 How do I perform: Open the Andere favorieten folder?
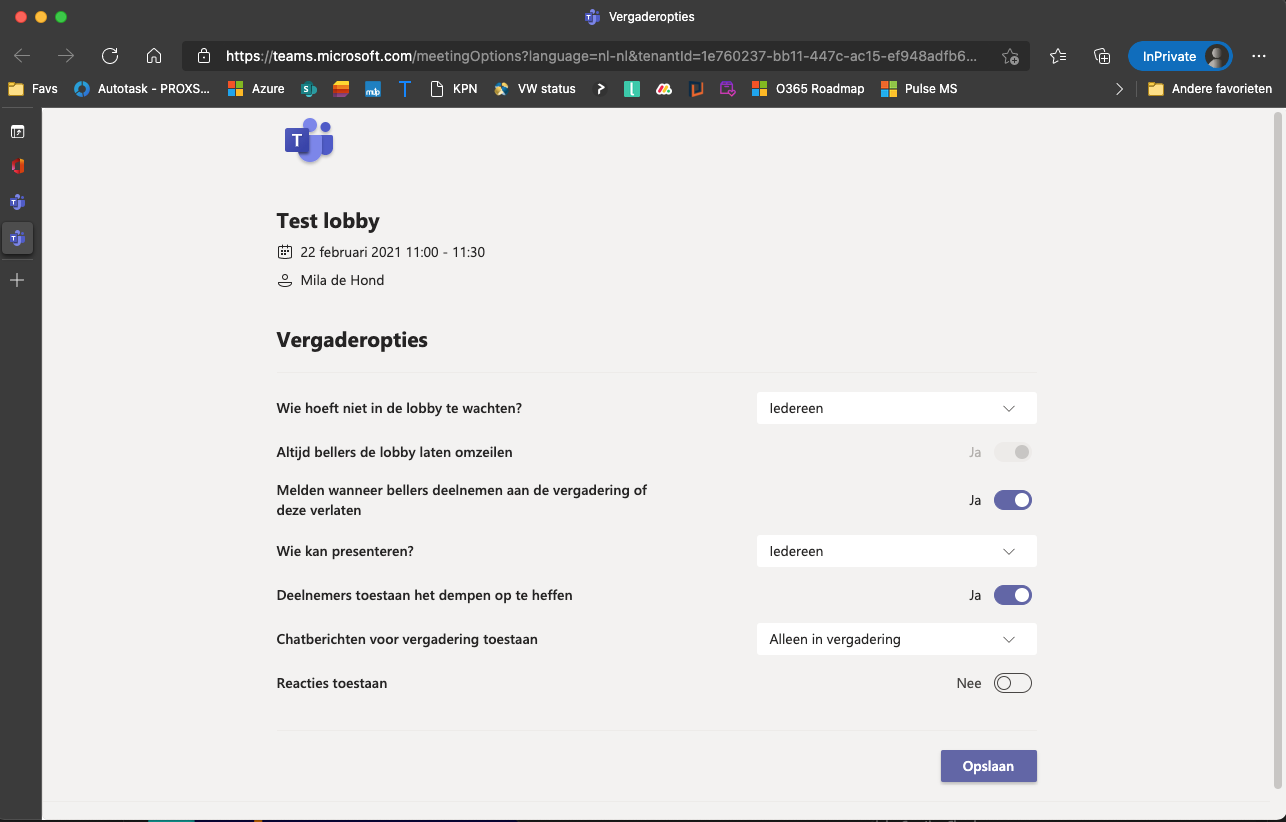coord(1210,89)
